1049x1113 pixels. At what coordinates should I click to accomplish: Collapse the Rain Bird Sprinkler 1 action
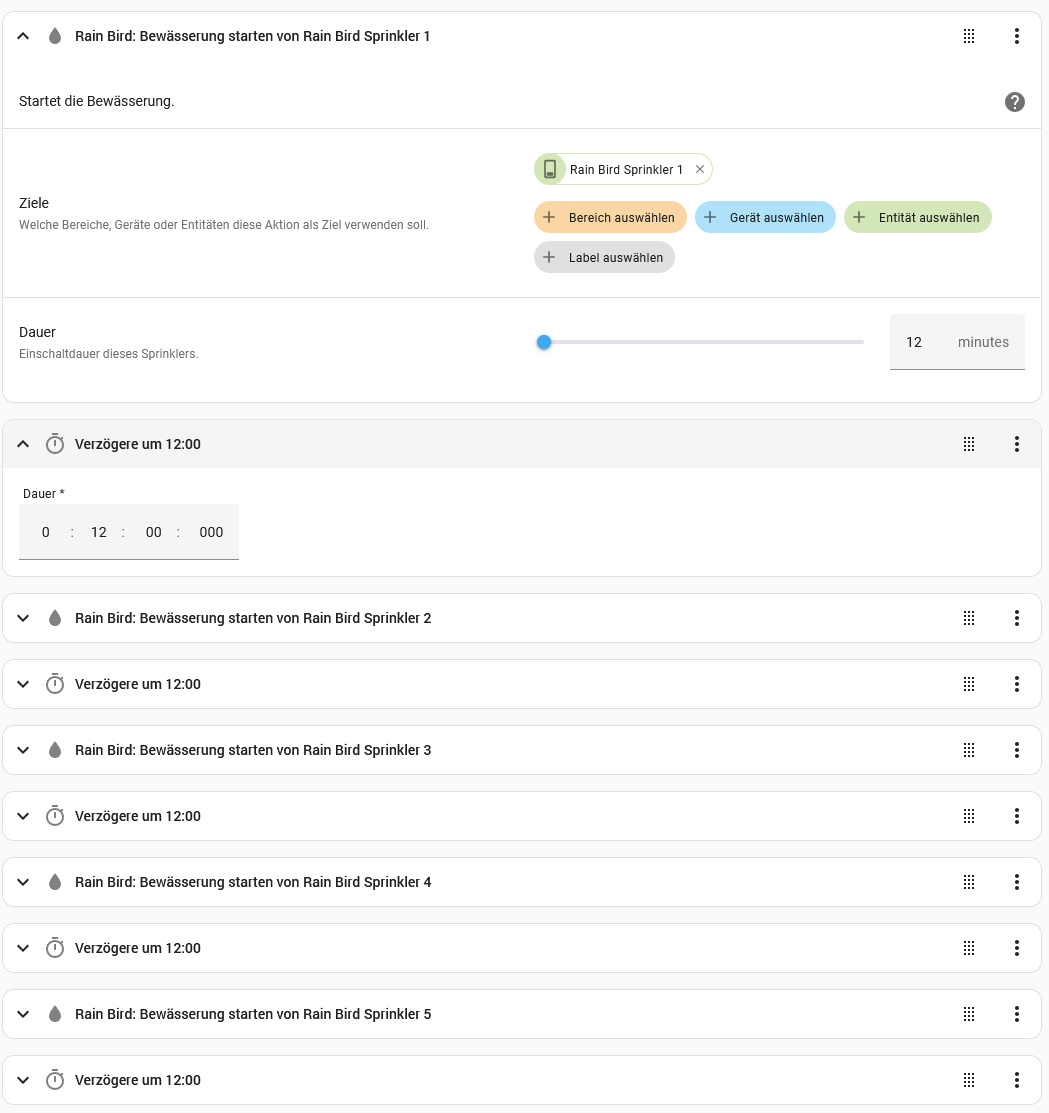click(23, 36)
